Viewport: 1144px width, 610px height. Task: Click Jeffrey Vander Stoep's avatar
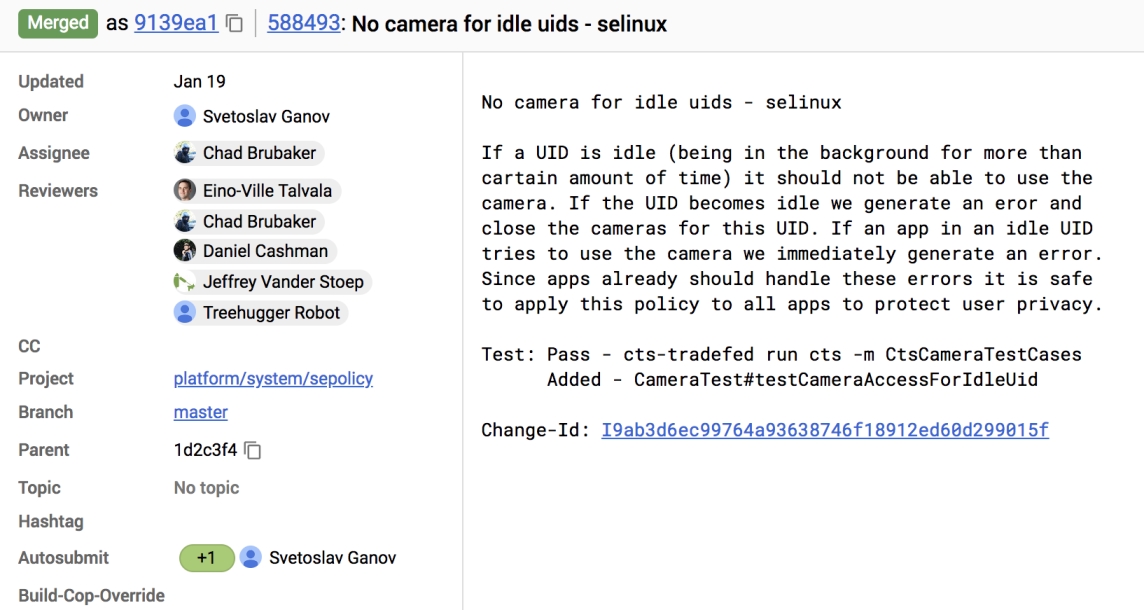pyautogui.click(x=185, y=282)
